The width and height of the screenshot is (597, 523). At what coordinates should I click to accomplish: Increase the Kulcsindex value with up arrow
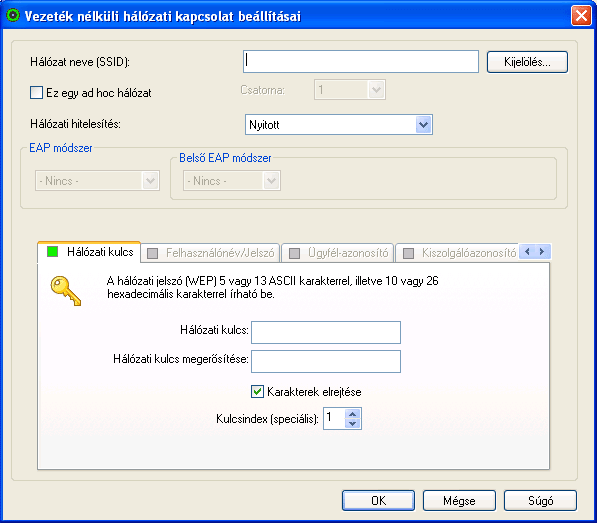tap(353, 414)
